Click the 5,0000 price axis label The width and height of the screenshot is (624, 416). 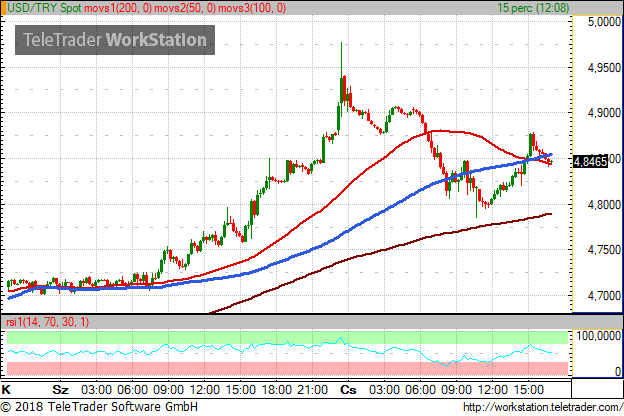pyautogui.click(x=604, y=22)
